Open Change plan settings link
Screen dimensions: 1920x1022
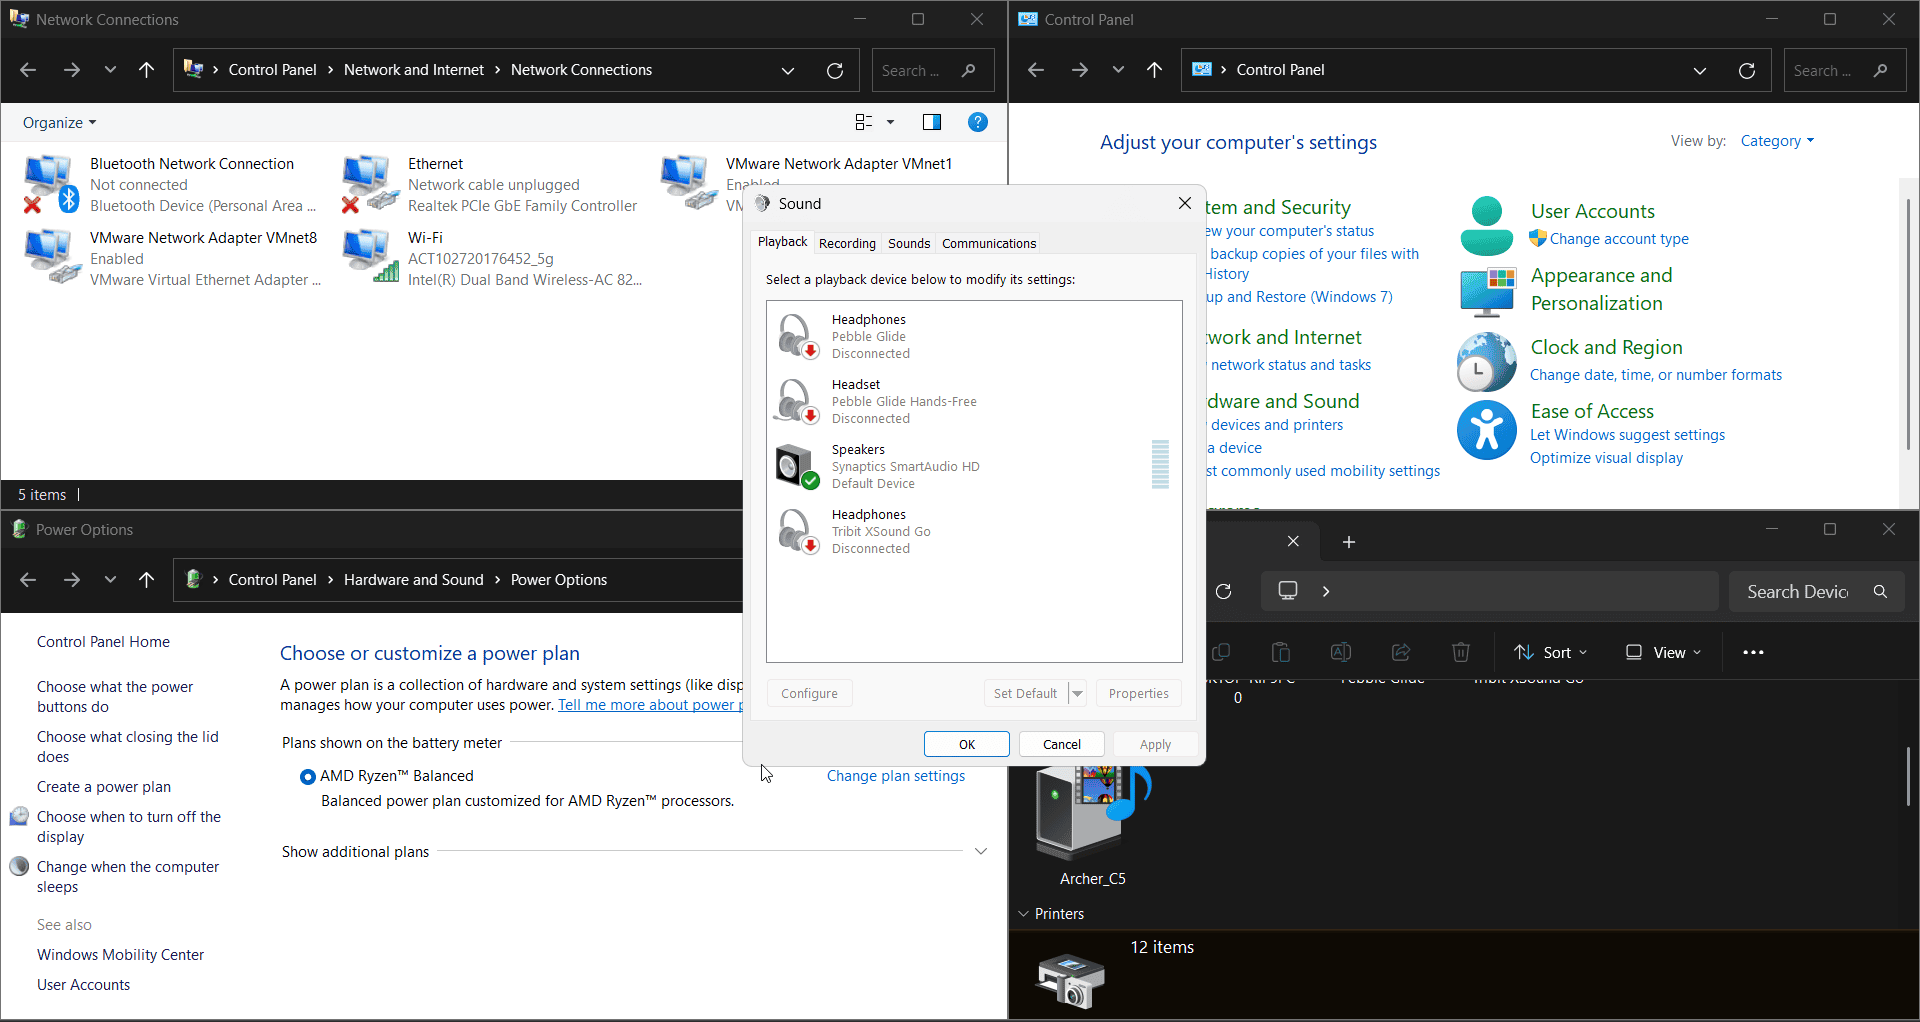pos(895,776)
